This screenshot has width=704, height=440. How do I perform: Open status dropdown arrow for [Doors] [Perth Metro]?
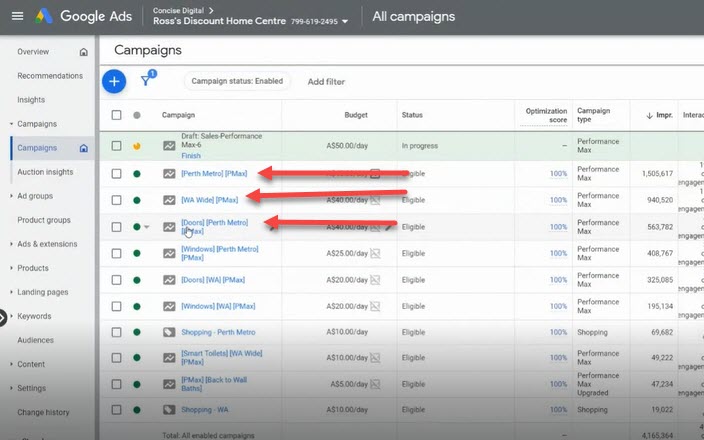(147, 227)
